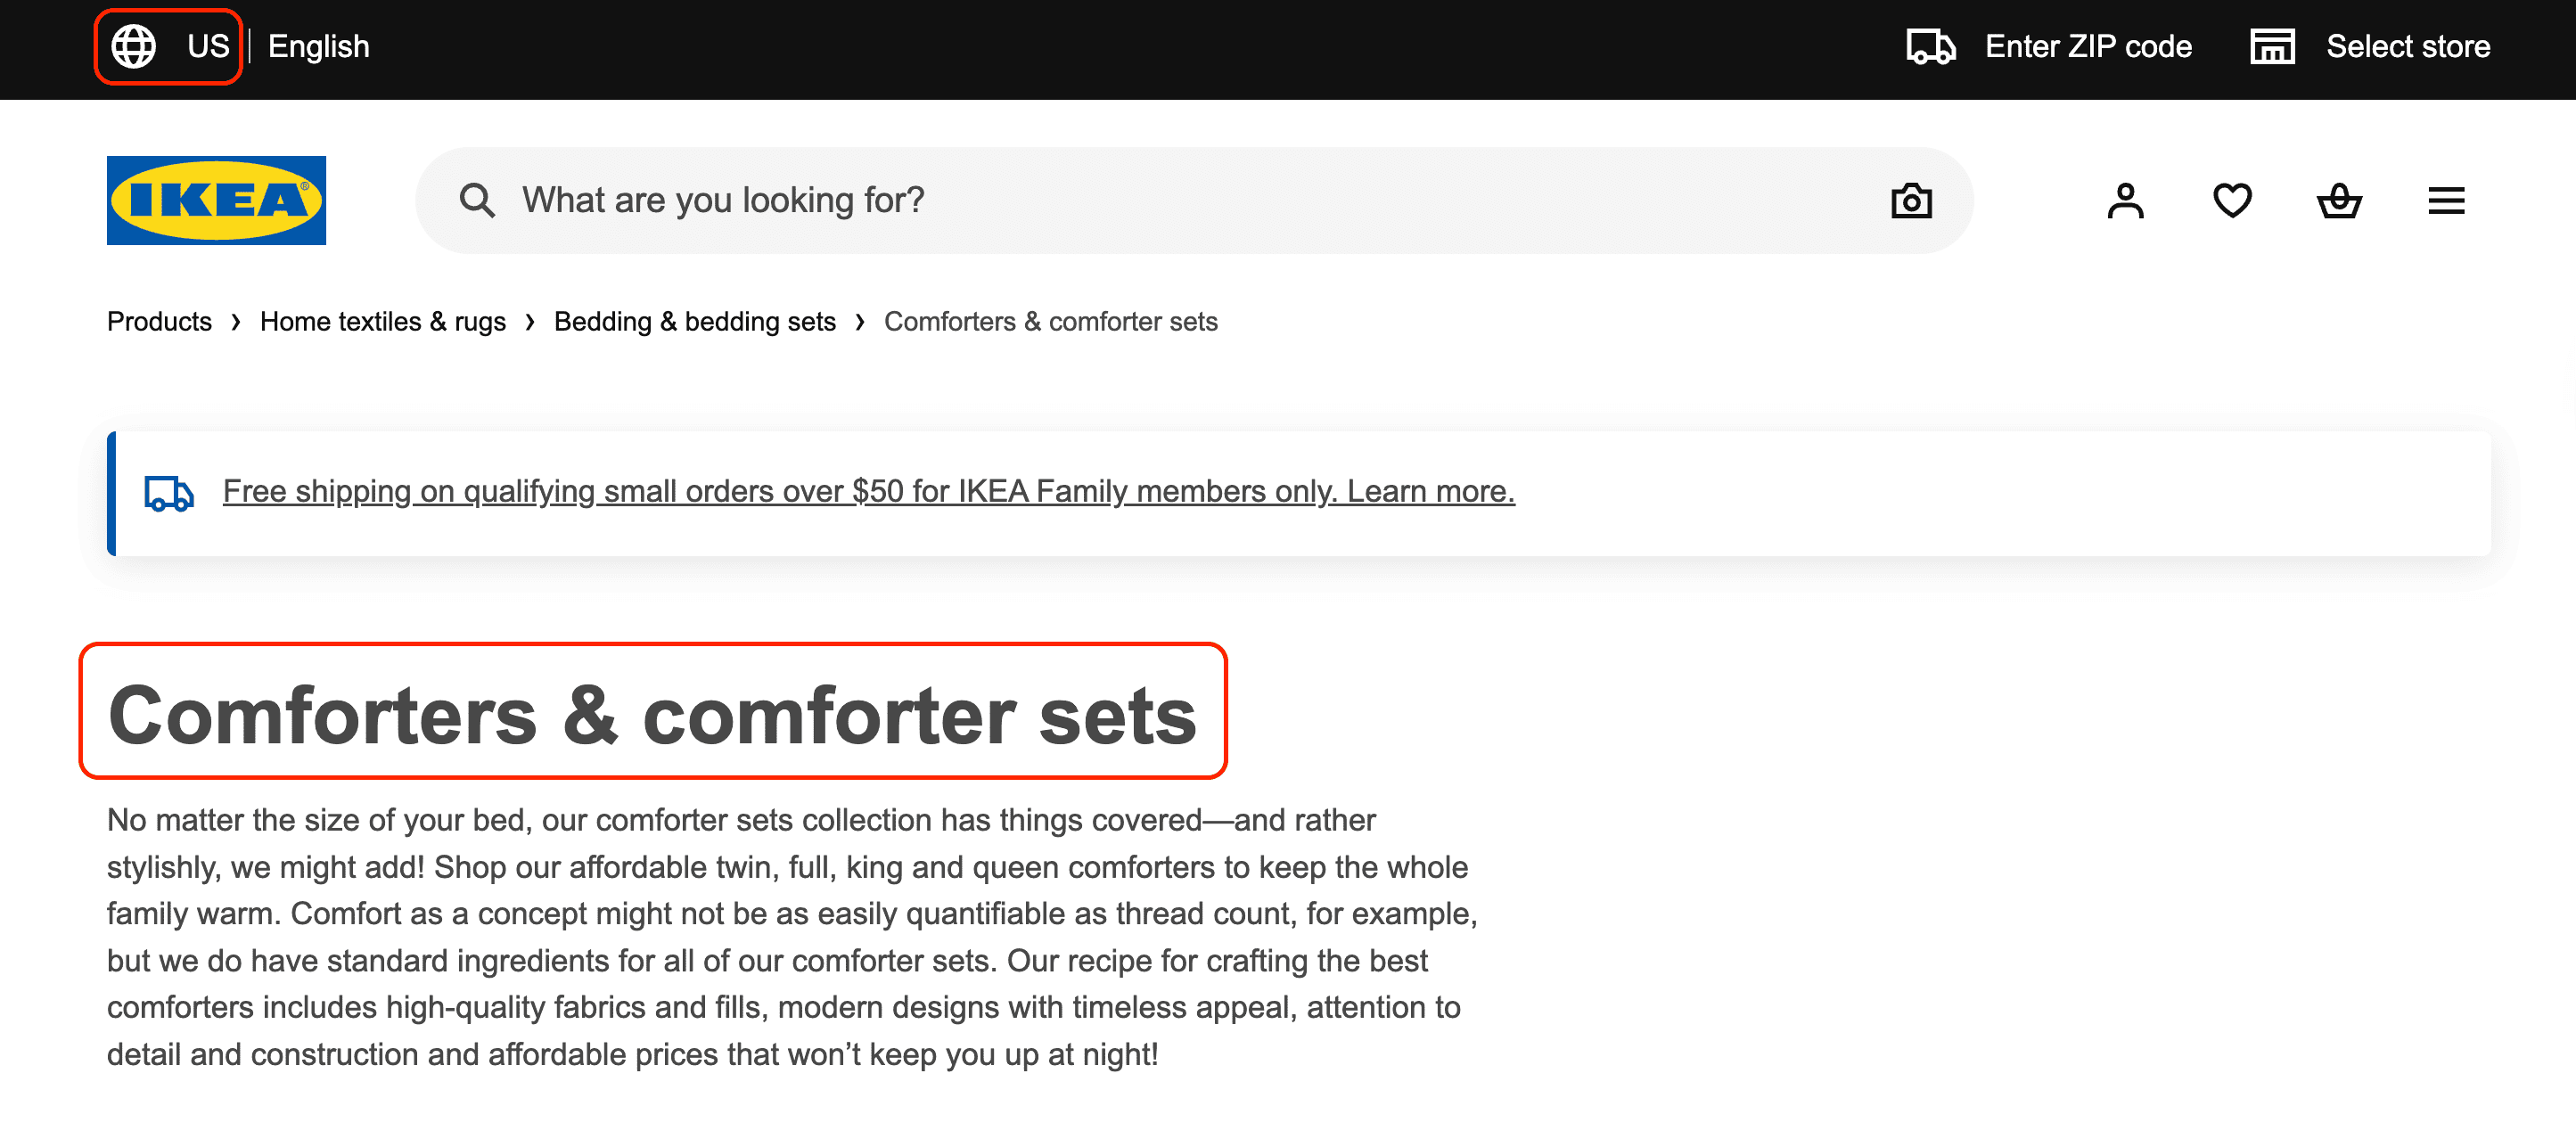The image size is (2576, 1139).
Task: Open the user profile icon
Action: tap(2124, 200)
